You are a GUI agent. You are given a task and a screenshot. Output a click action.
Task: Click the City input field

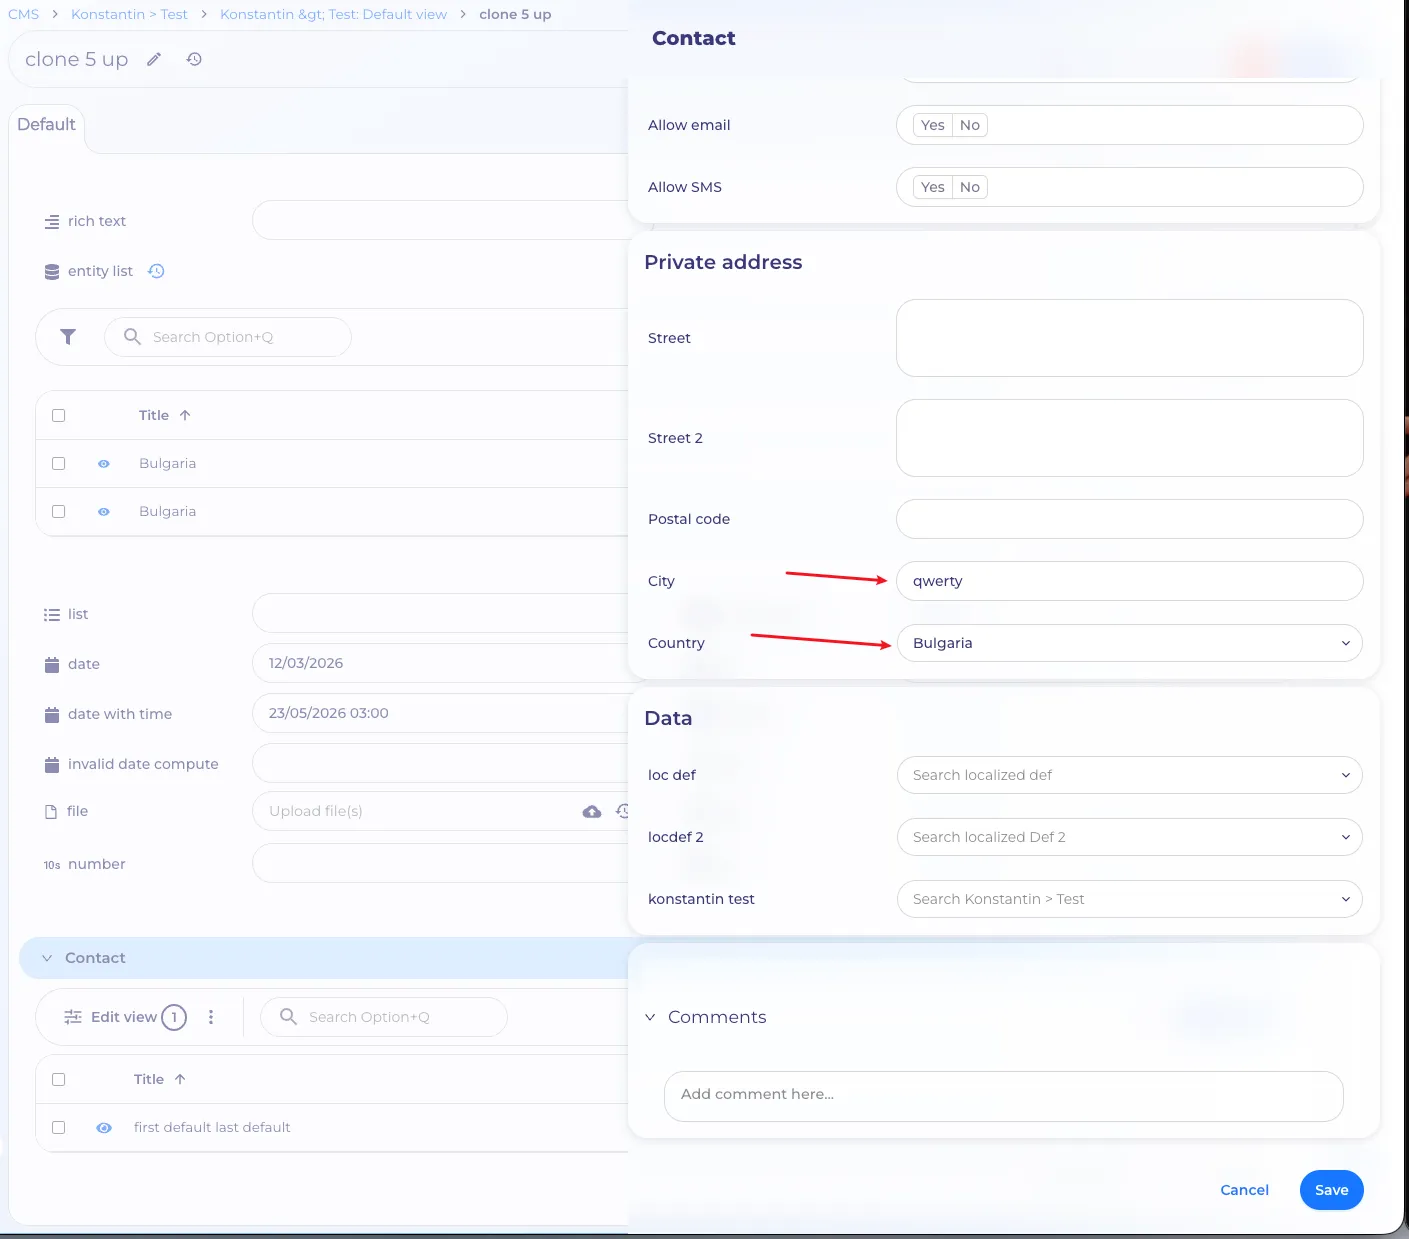point(1130,581)
